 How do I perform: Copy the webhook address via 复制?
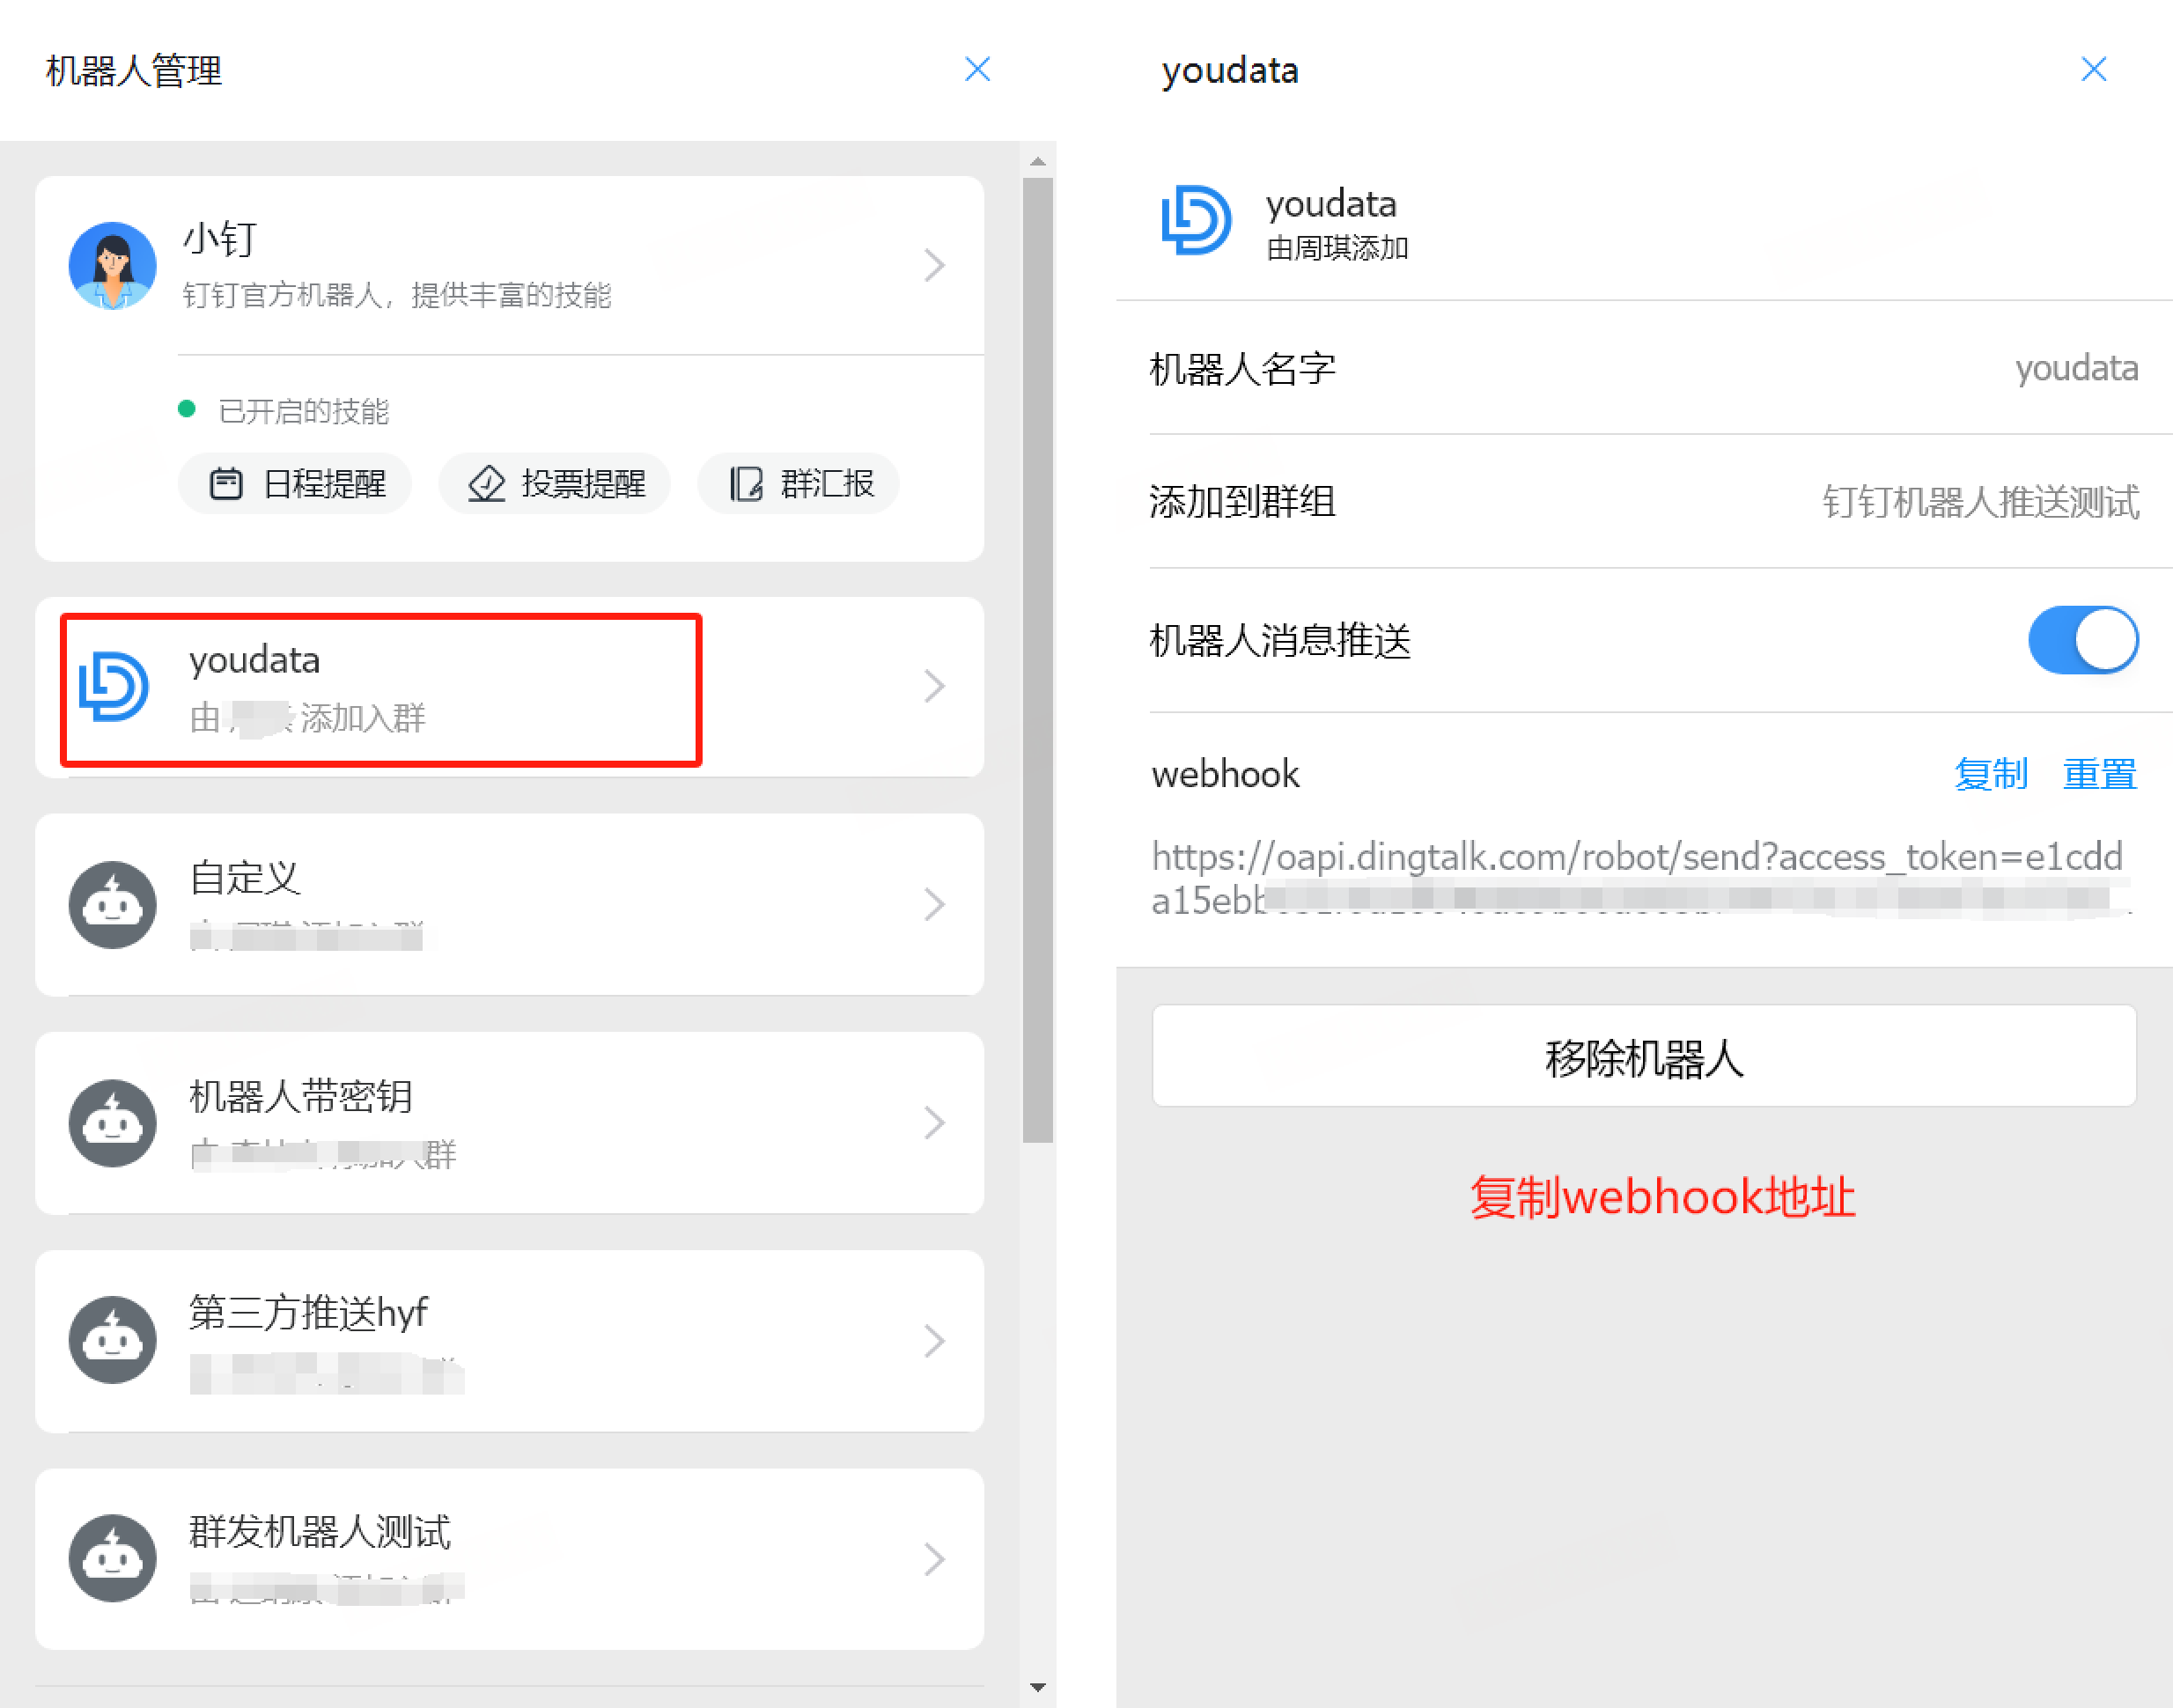click(1991, 774)
